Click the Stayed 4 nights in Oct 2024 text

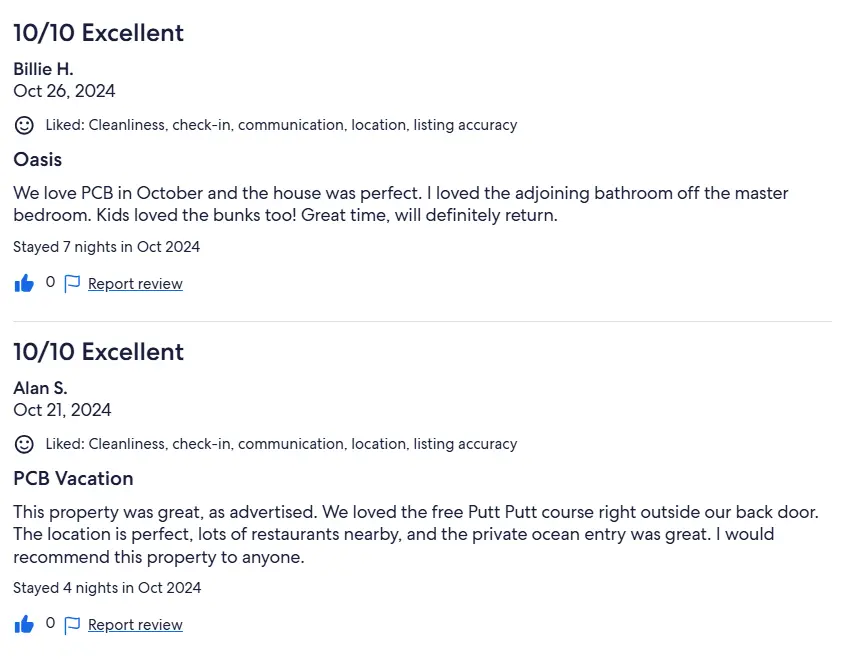107,588
